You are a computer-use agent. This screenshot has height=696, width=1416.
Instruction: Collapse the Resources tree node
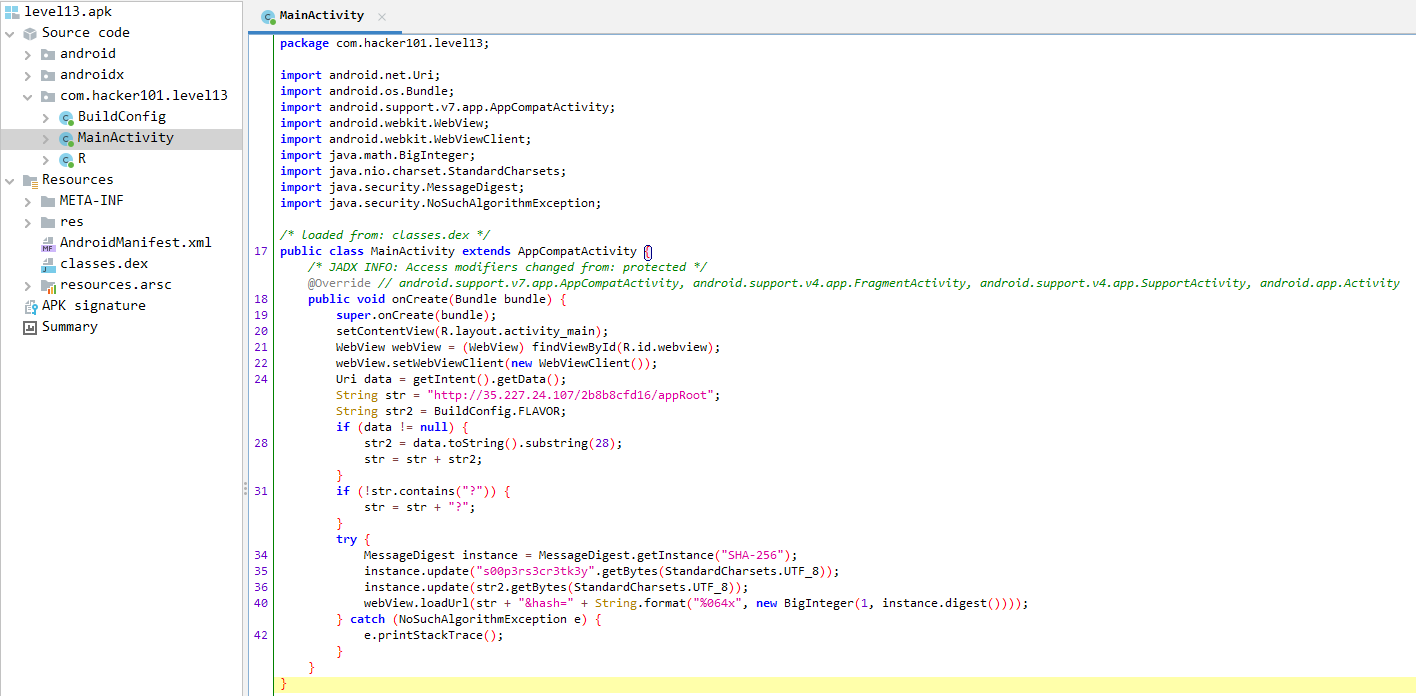click(x=9, y=180)
